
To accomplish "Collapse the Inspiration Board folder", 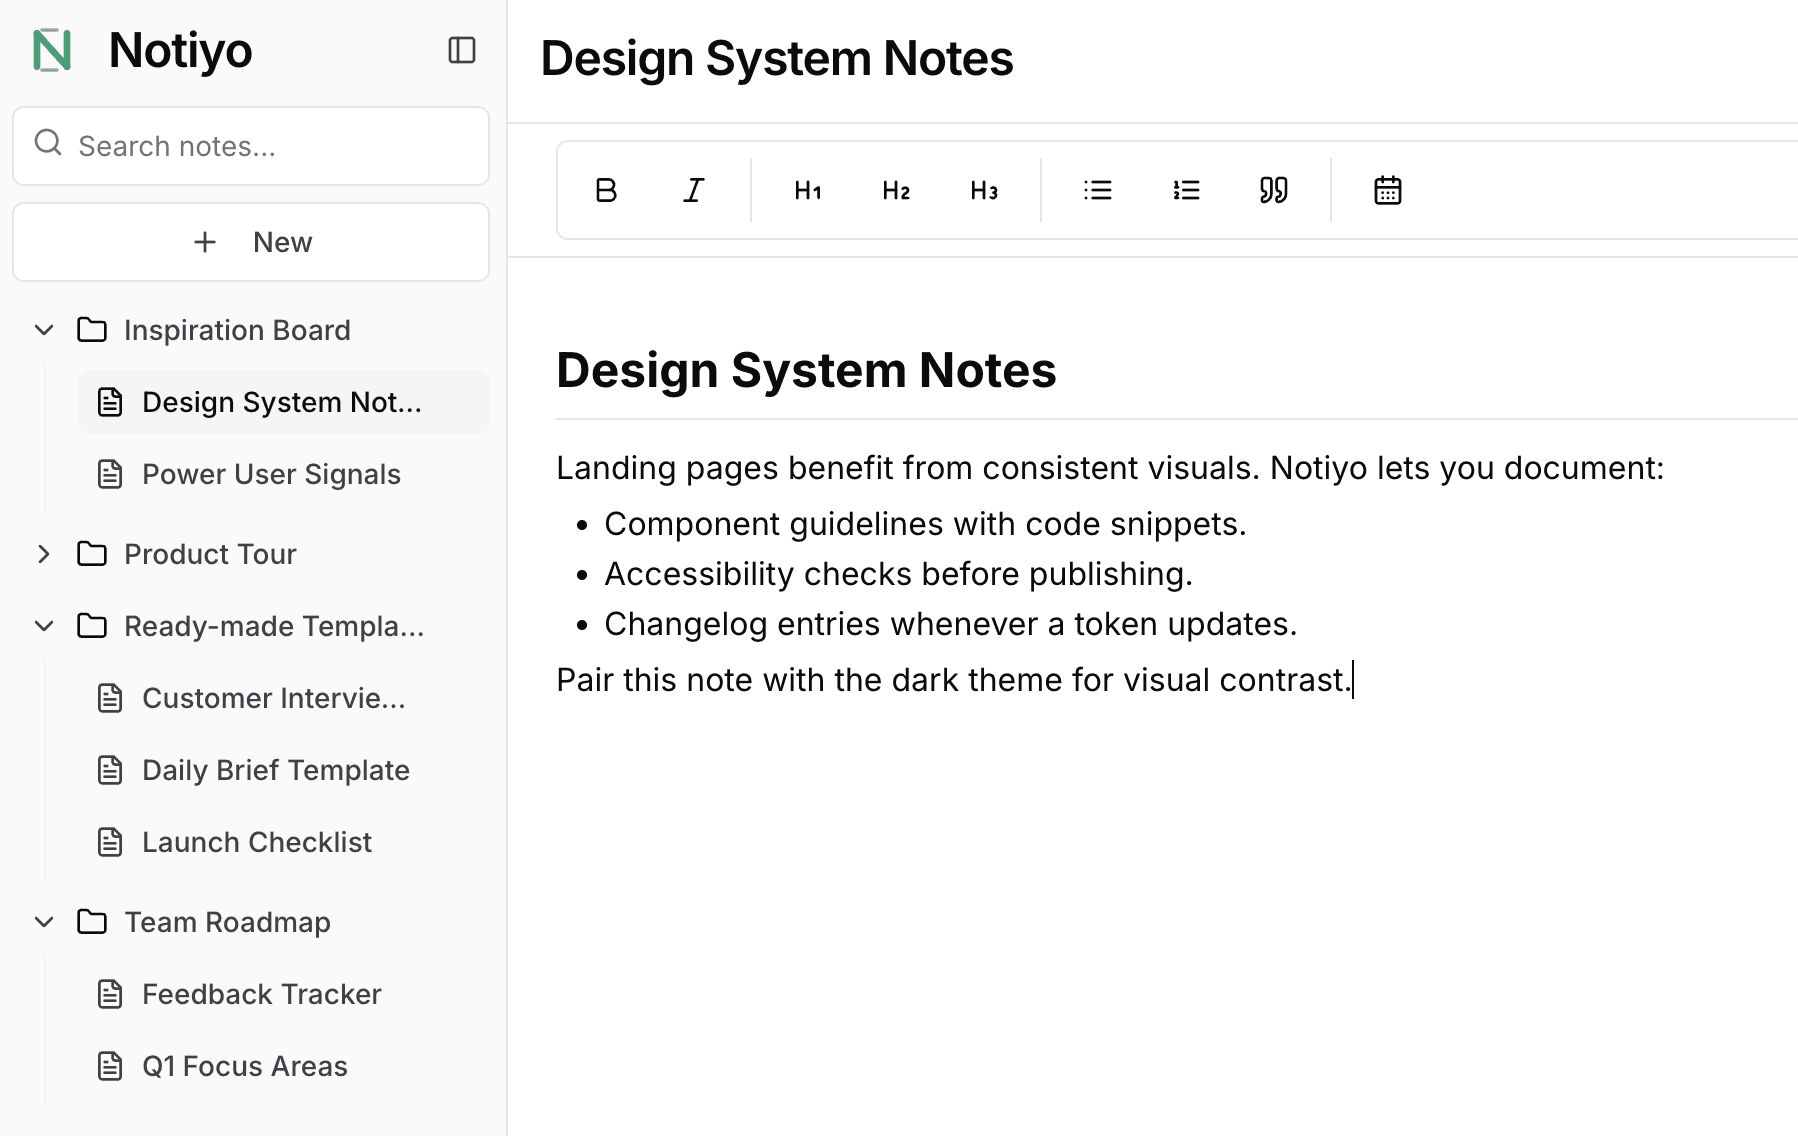I will 44,330.
